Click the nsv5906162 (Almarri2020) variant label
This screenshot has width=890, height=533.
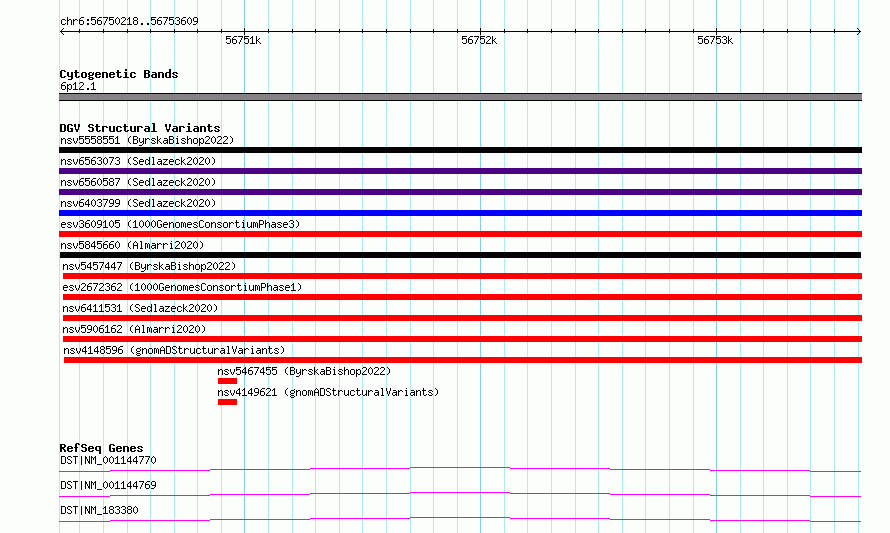point(134,329)
